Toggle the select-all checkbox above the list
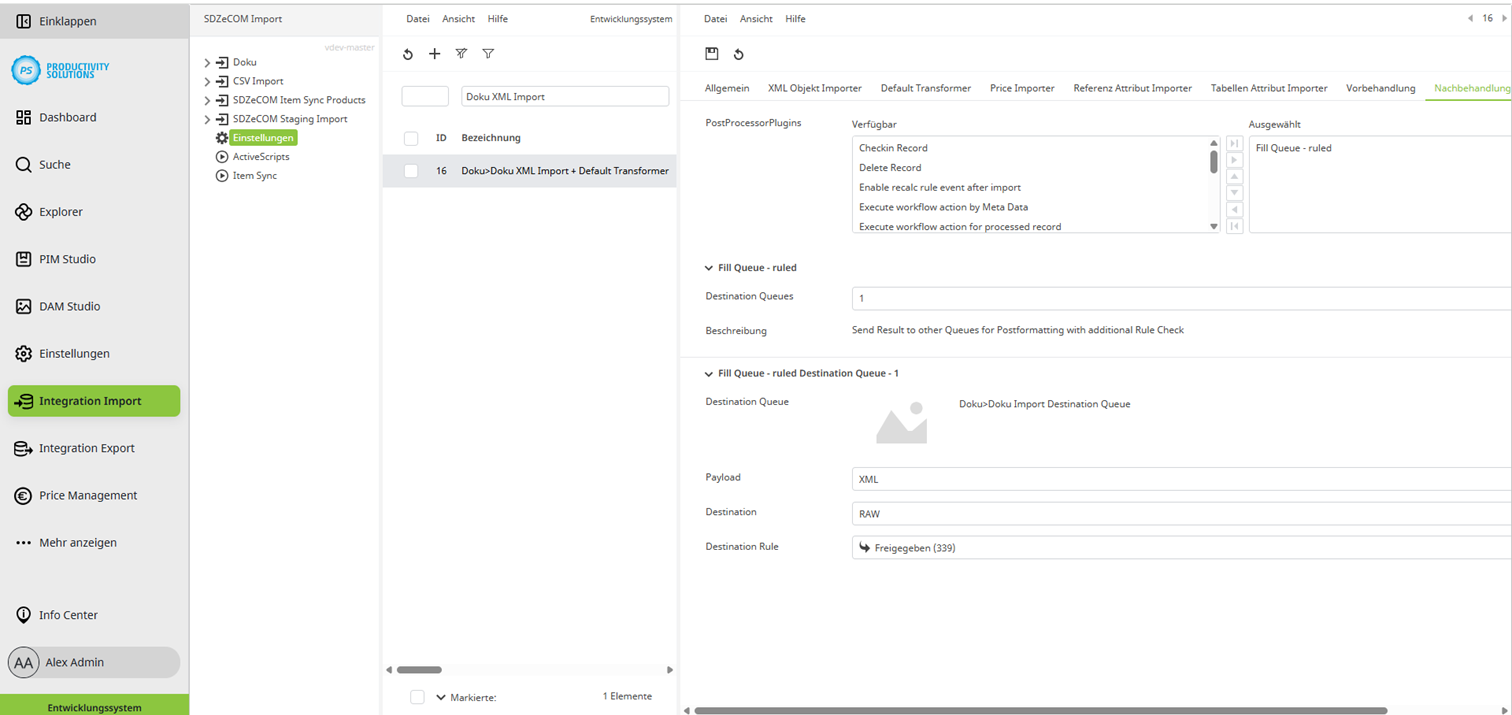This screenshot has width=1512, height=715. pyautogui.click(x=411, y=138)
